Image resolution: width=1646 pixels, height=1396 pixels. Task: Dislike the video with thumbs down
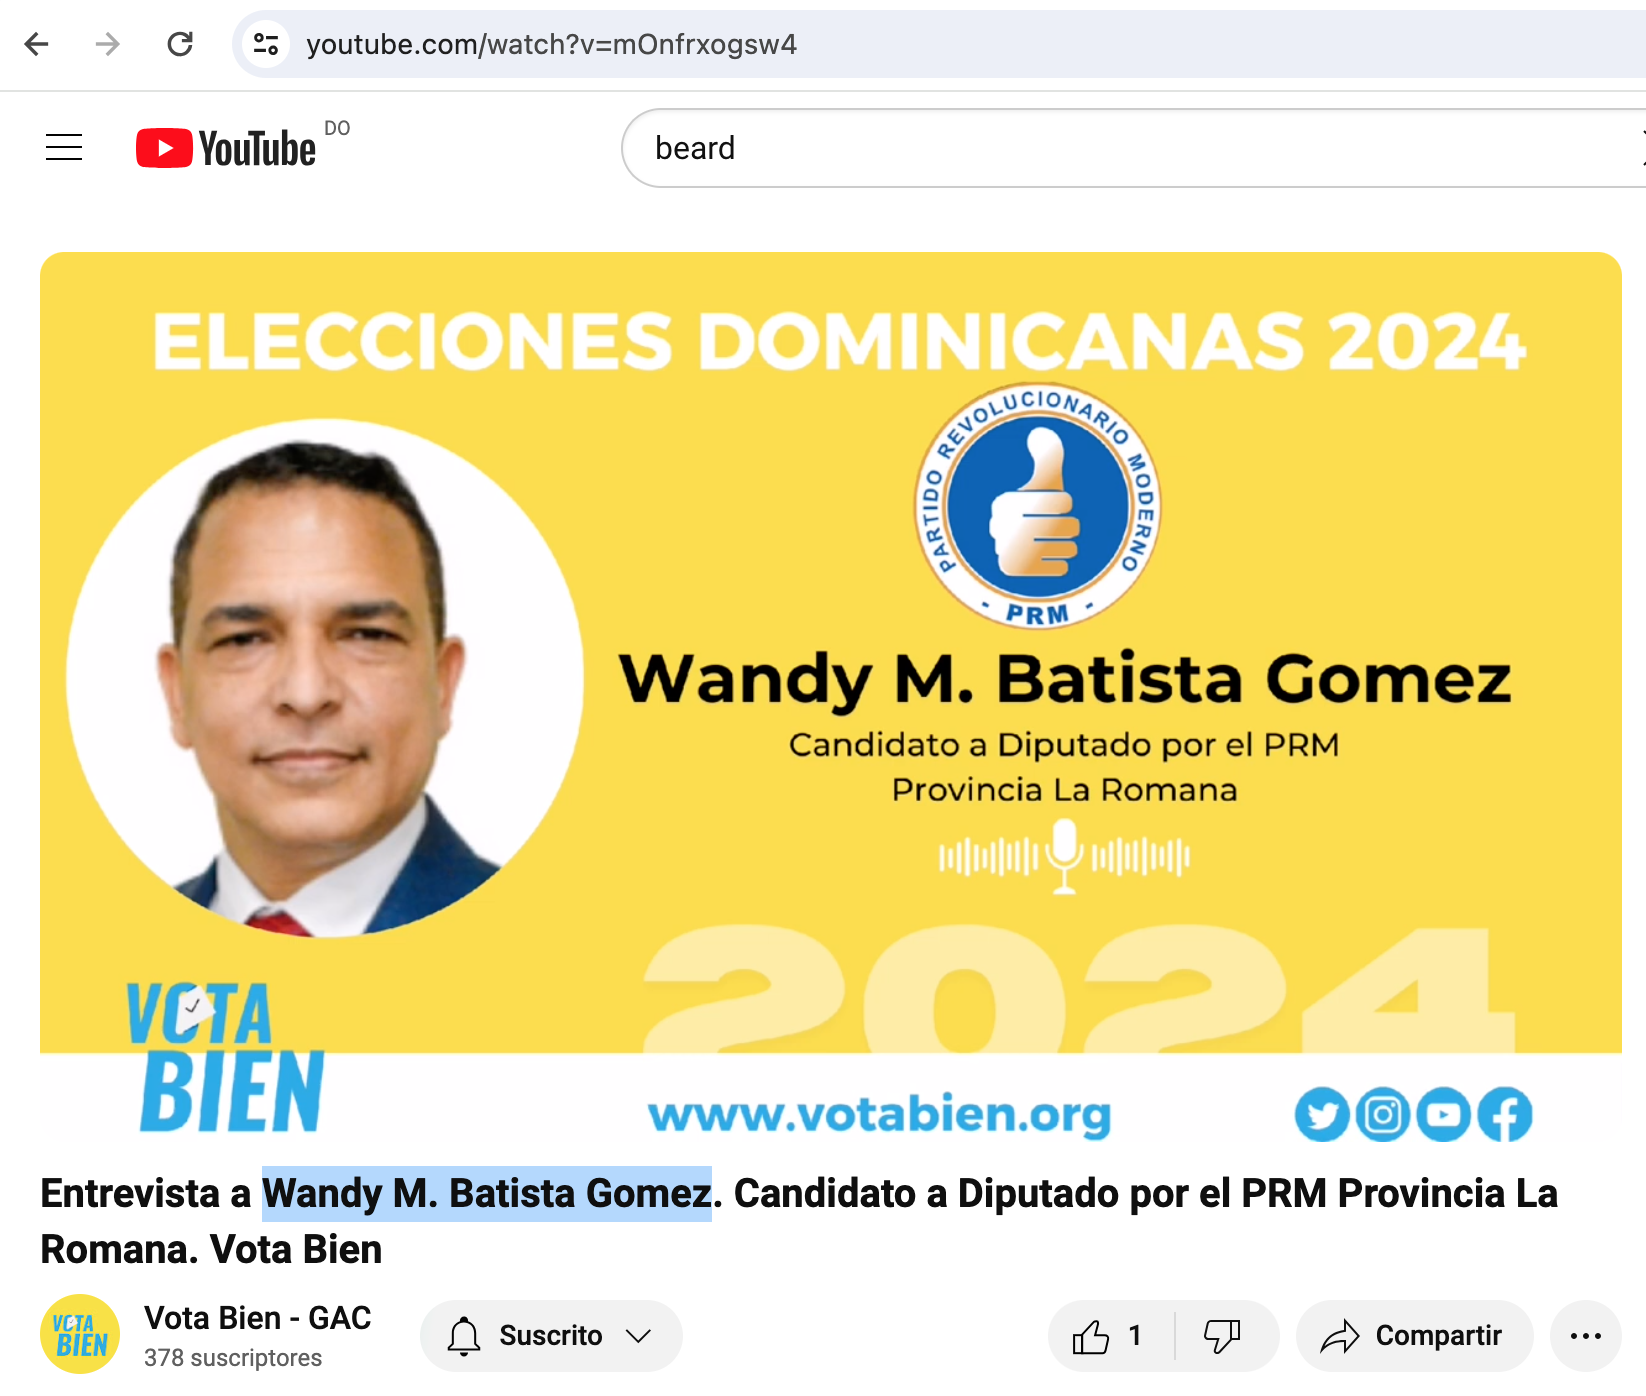pos(1223,1336)
